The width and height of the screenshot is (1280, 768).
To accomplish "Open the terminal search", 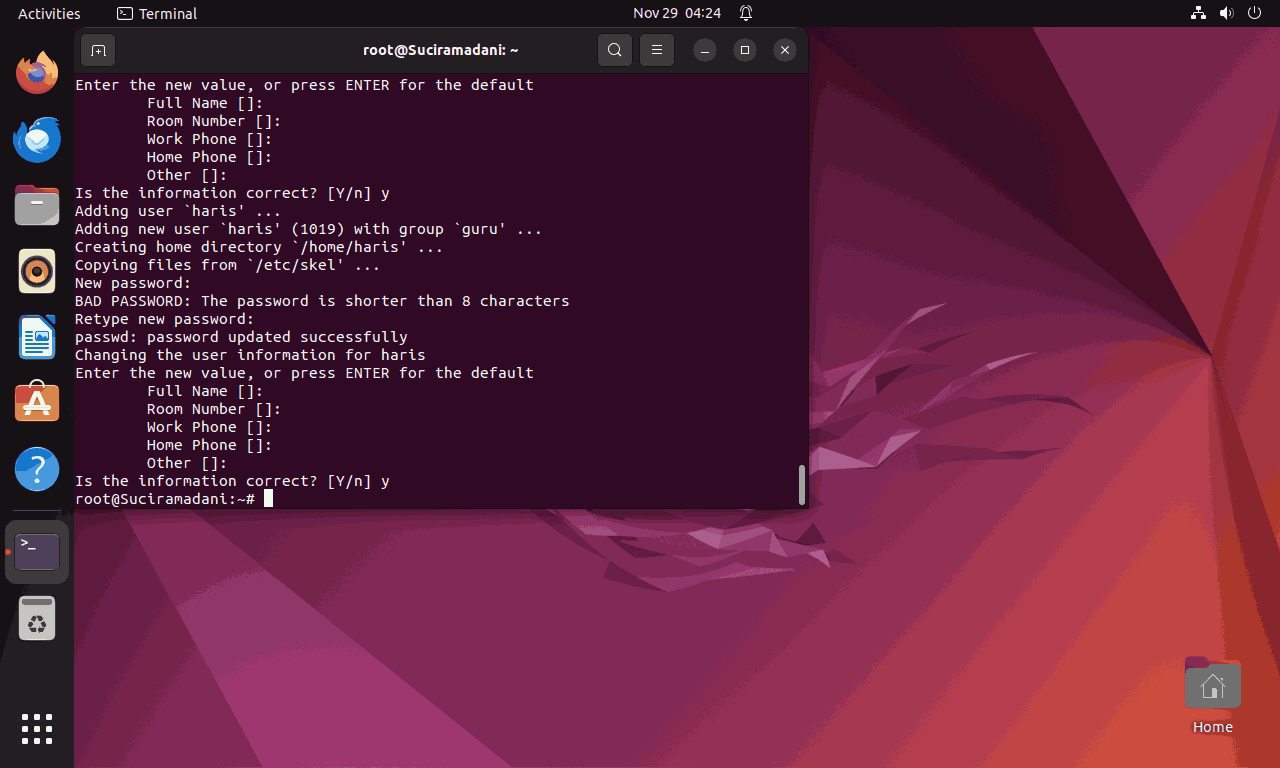I will coord(615,50).
